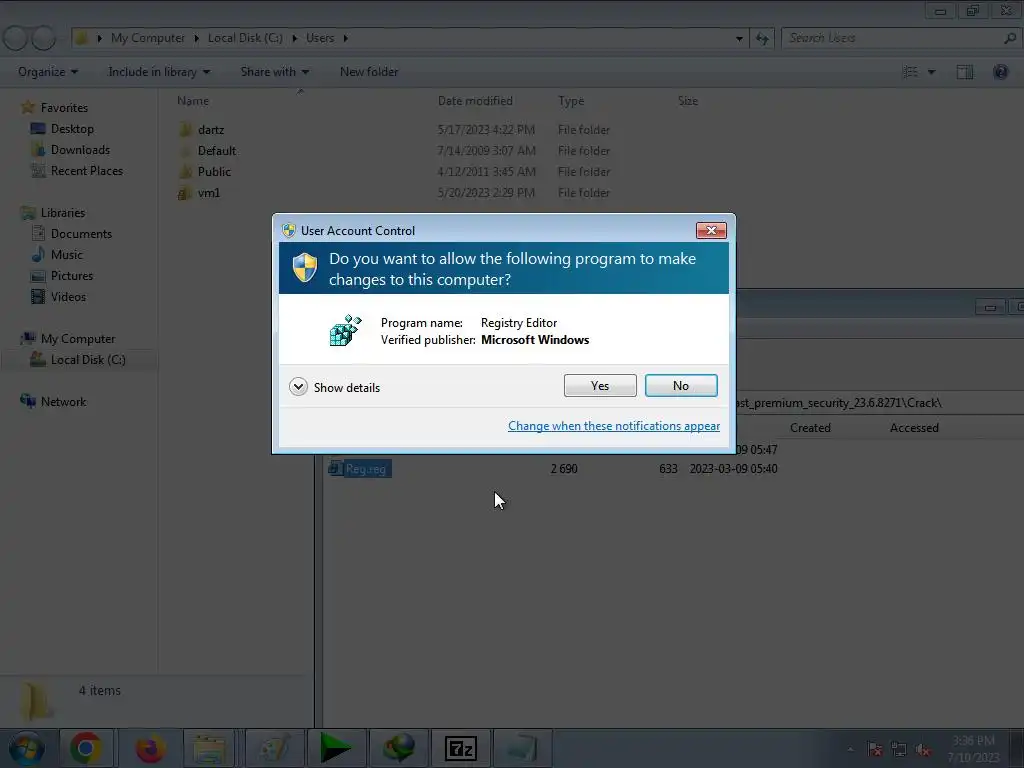Open 7-Zip from the taskbar
Viewport: 1024px width, 768px height.
(x=460, y=748)
